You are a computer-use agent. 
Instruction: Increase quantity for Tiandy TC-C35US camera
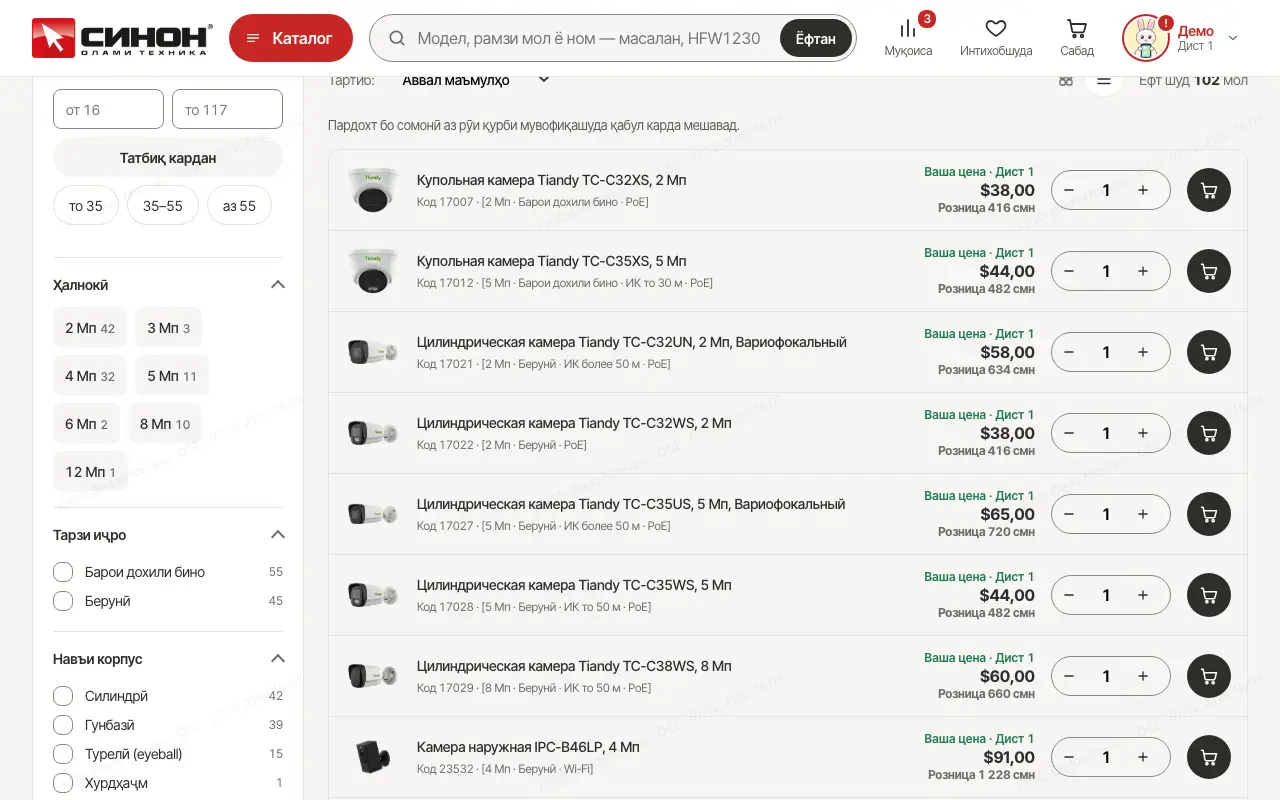1143,514
